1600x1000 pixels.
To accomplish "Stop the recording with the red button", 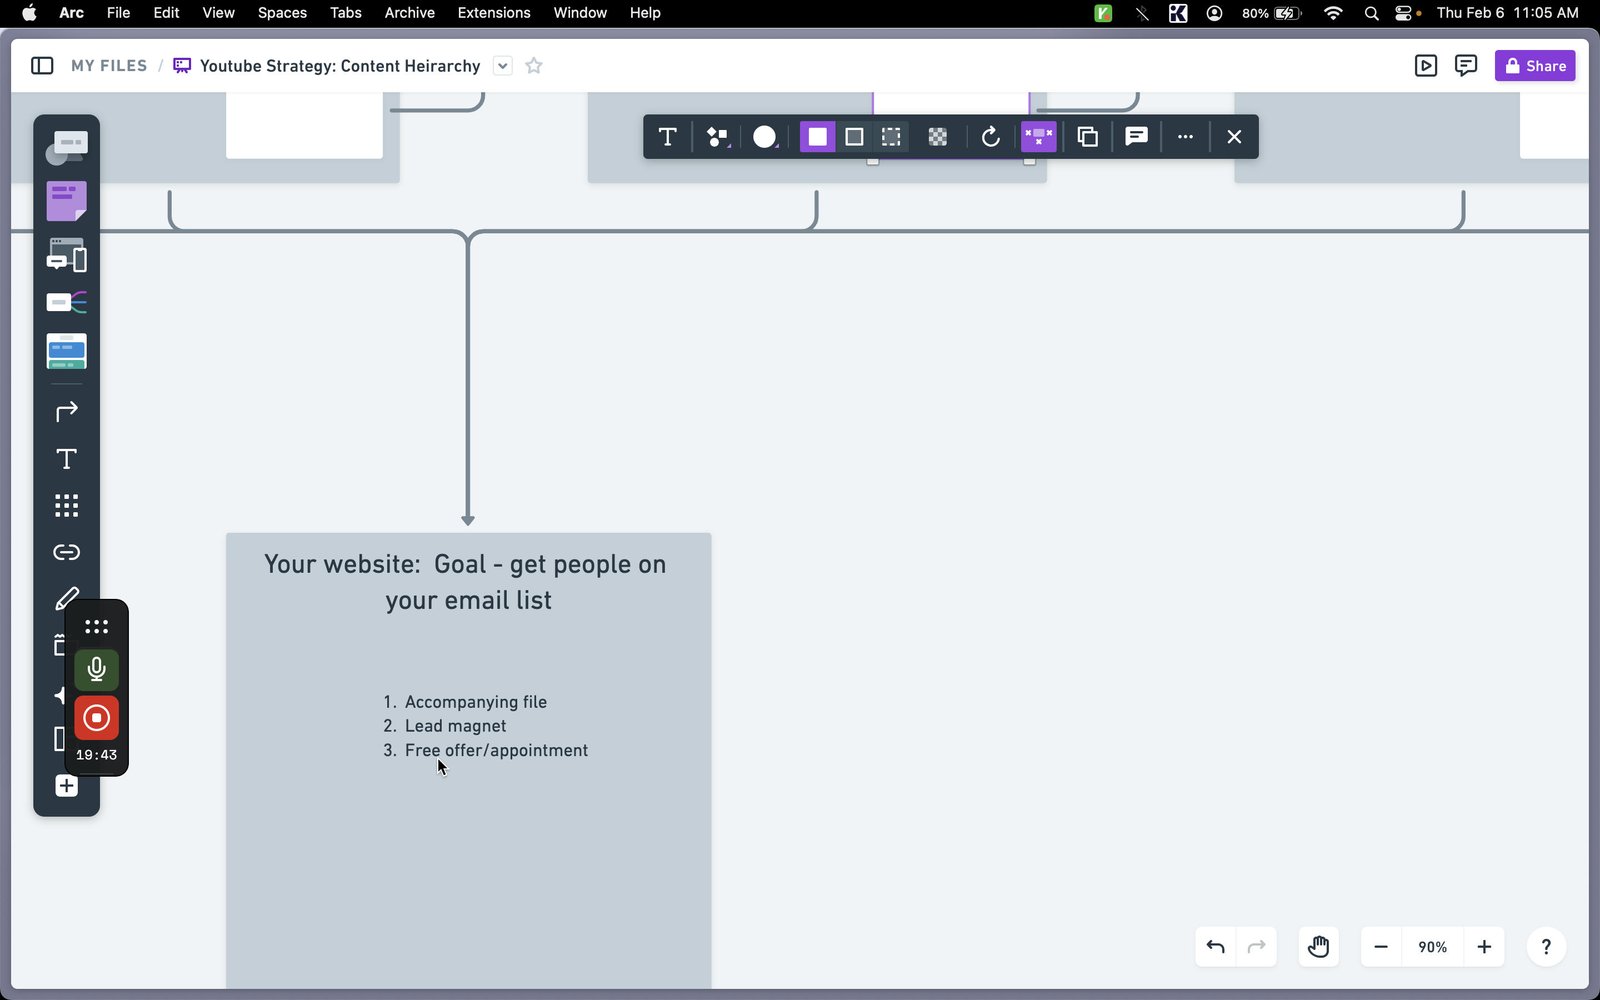I will 96,718.
